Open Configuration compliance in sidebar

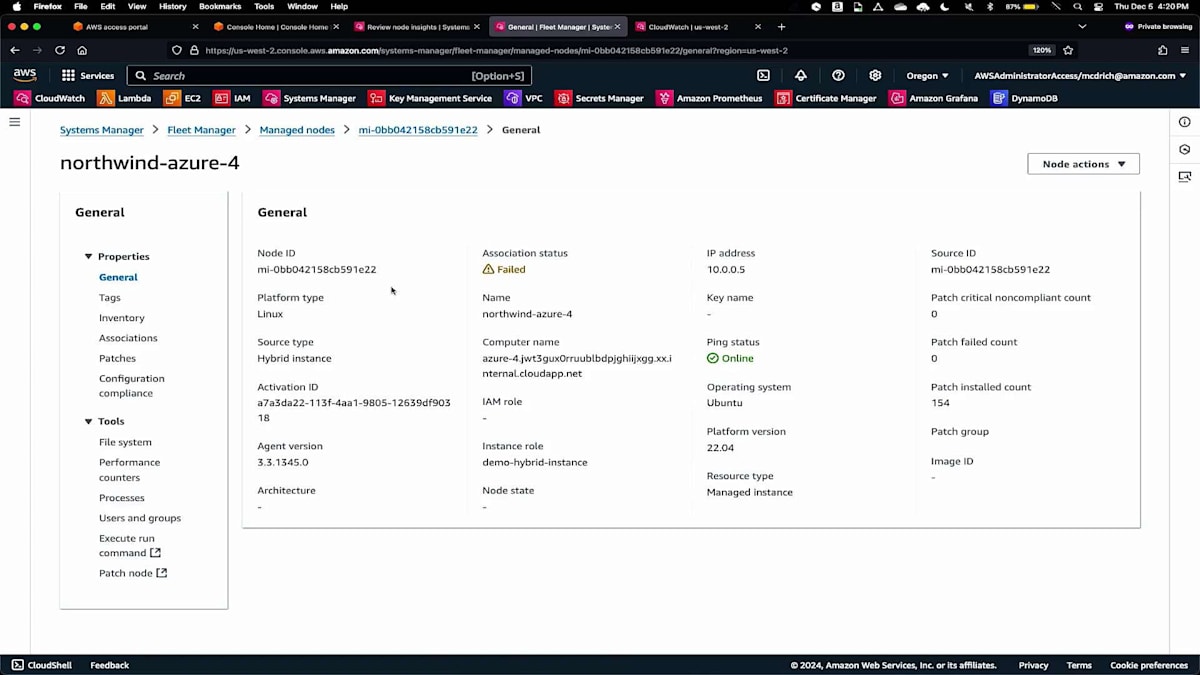point(132,386)
